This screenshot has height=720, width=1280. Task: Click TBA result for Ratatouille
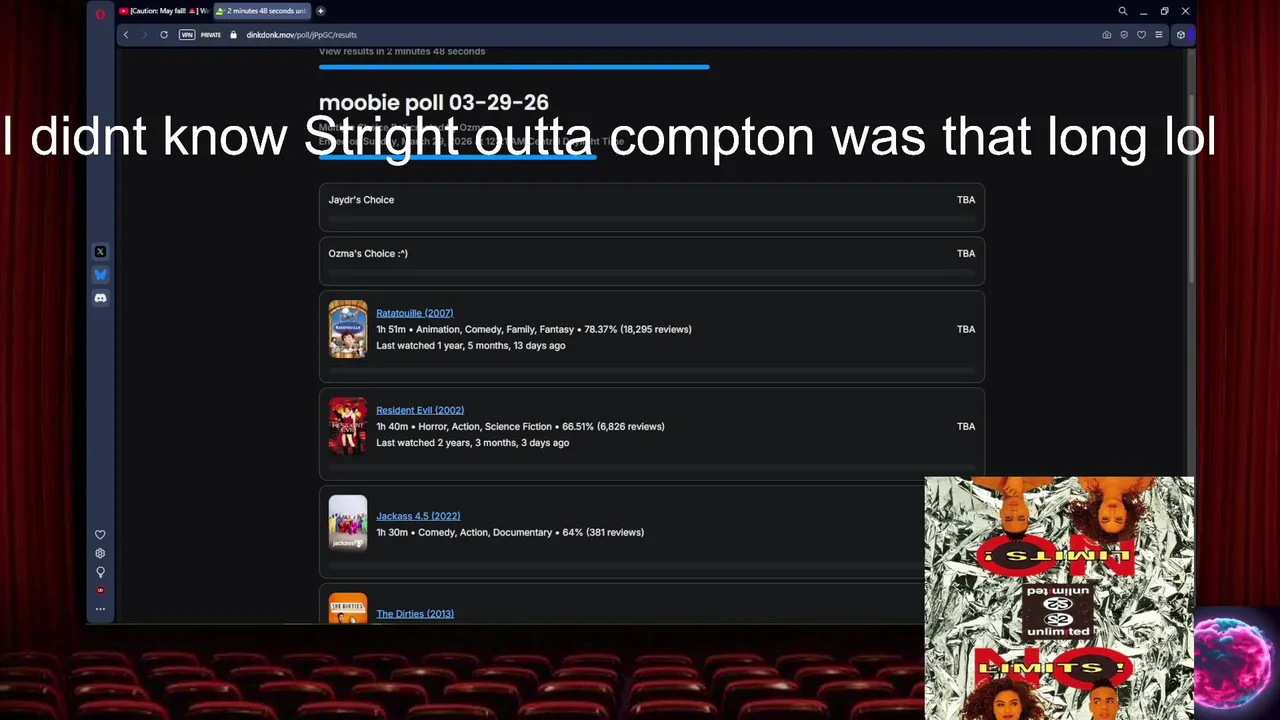(x=966, y=329)
